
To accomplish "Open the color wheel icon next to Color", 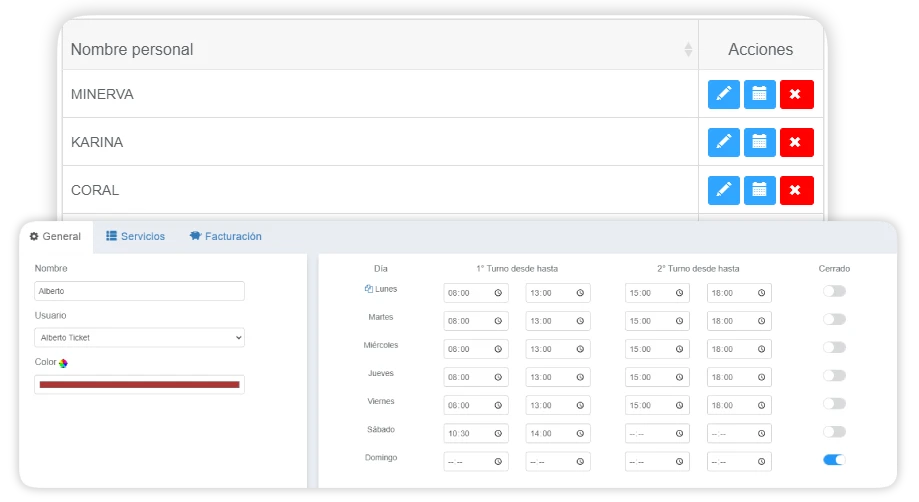I will tap(63, 363).
